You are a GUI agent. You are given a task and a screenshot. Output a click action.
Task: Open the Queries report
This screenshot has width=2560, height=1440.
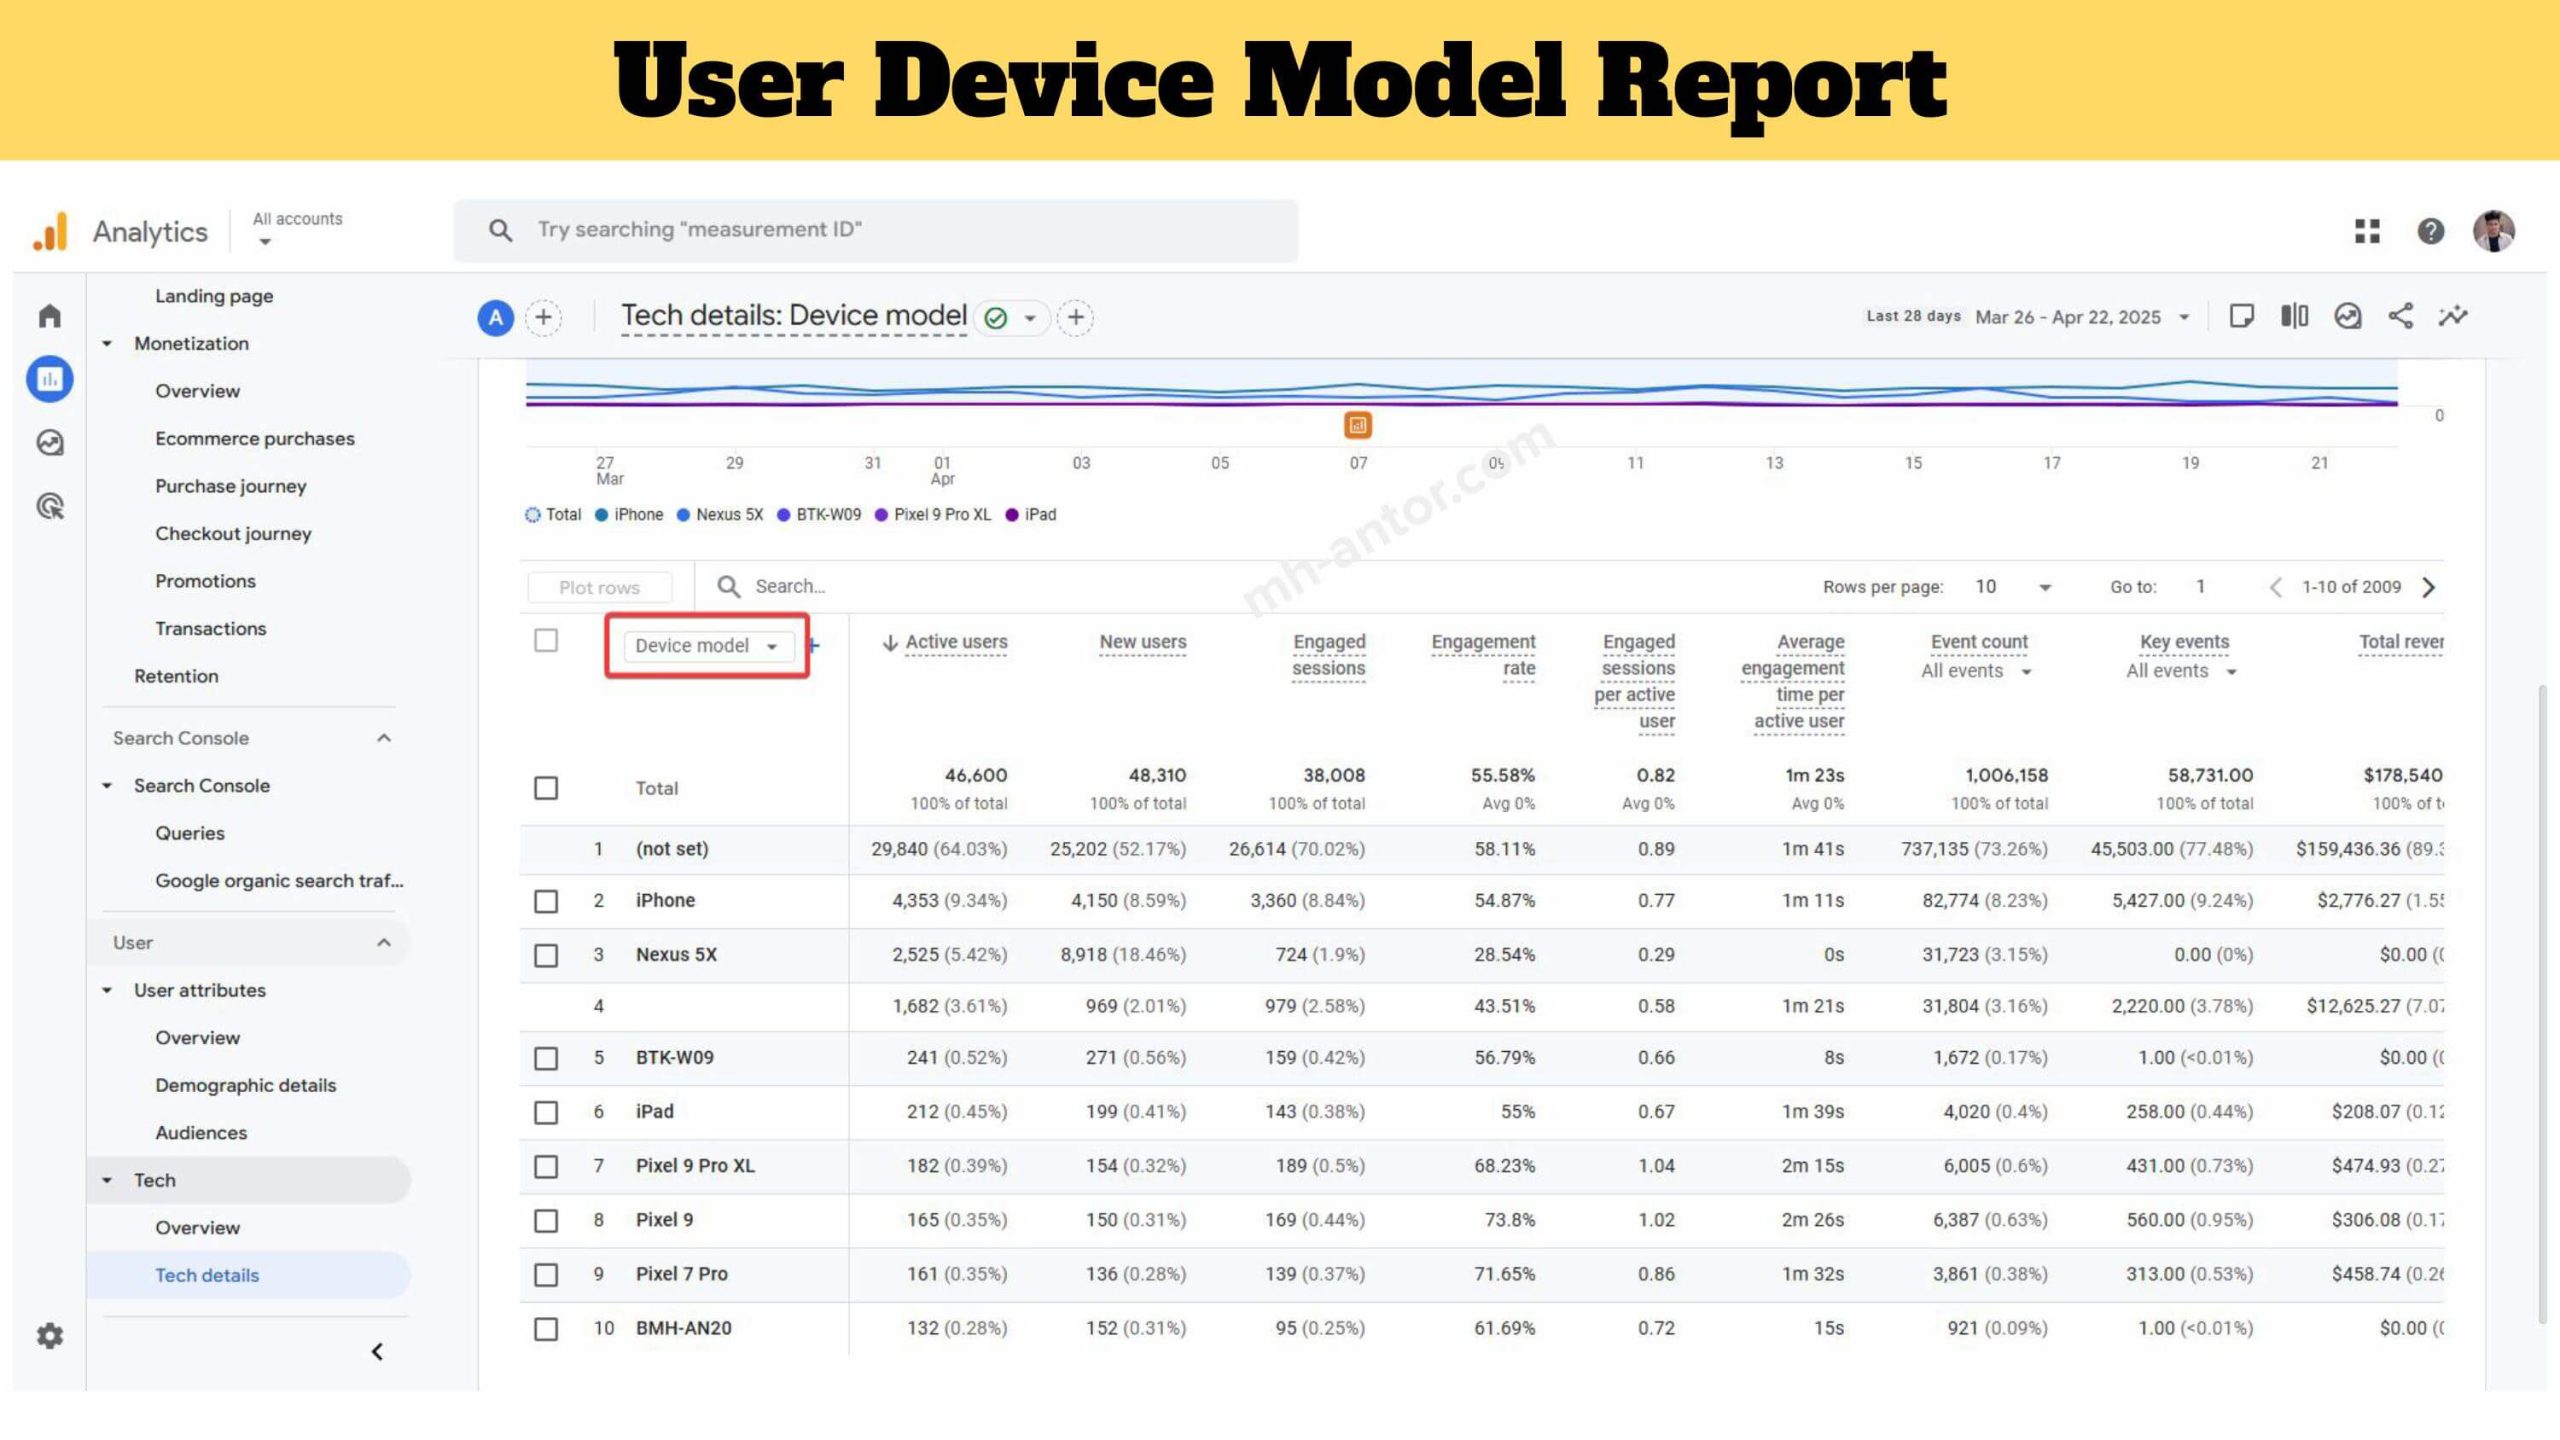pyautogui.click(x=190, y=833)
